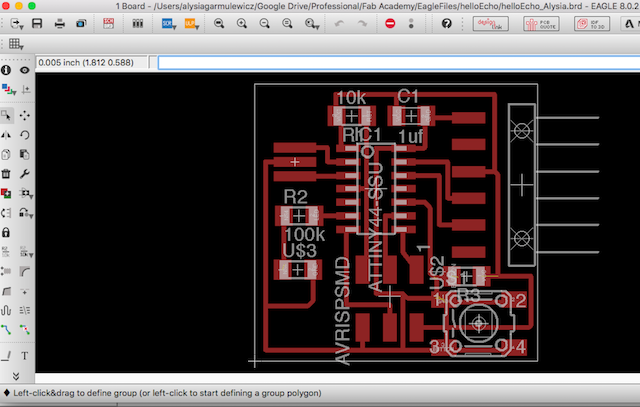Open a file with the Open toolbar icon
Viewport: 640px width, 407px height.
coord(16,24)
